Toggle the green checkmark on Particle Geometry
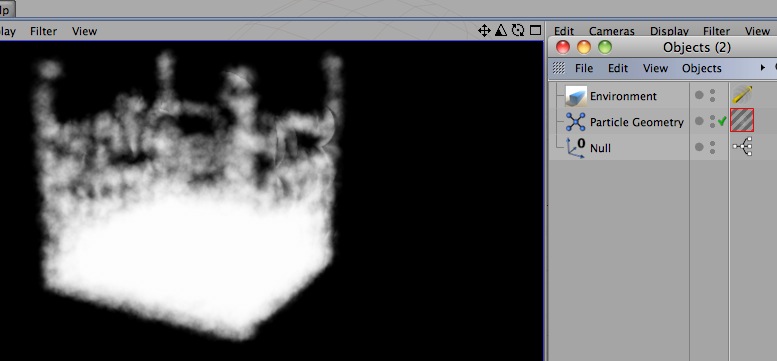 722,121
